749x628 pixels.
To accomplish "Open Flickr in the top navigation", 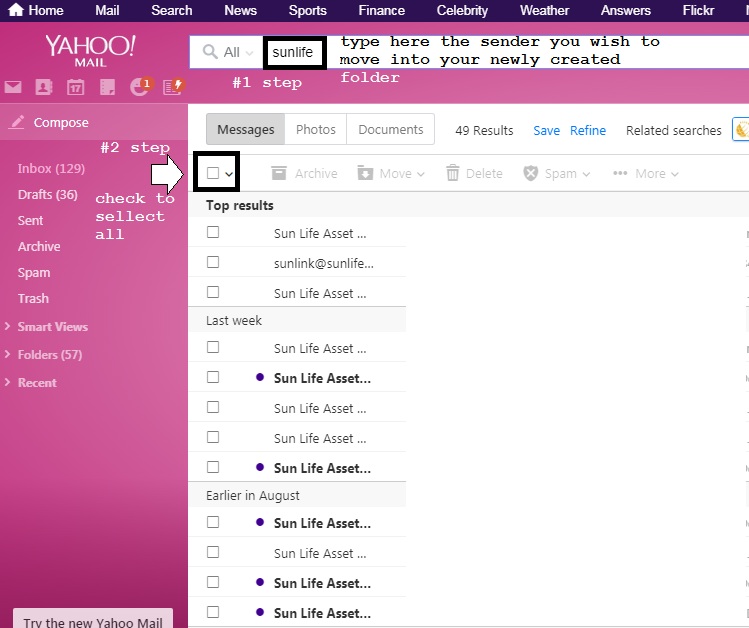I will [x=698, y=10].
